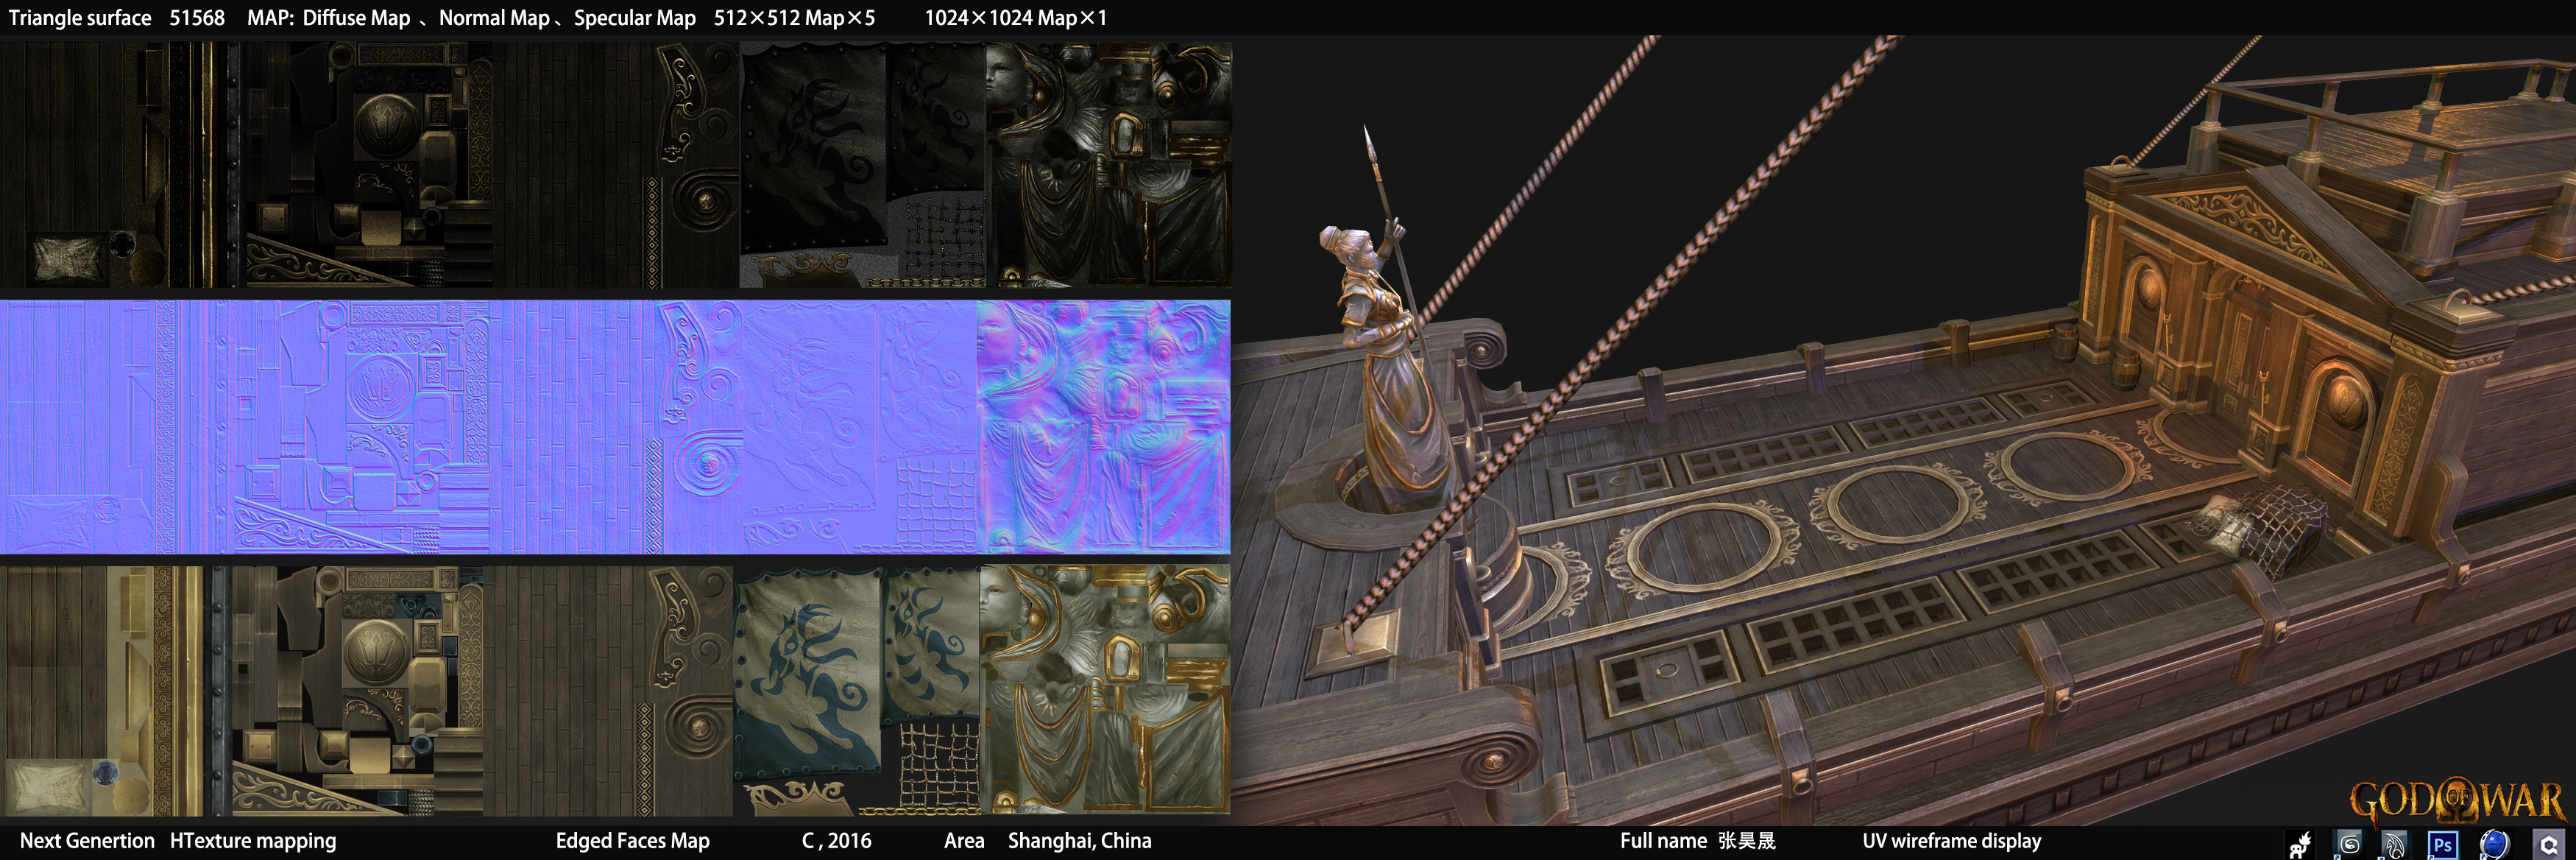The height and width of the screenshot is (860, 2576).
Task: Click the blue sphere application icon
Action: coord(2495,845)
